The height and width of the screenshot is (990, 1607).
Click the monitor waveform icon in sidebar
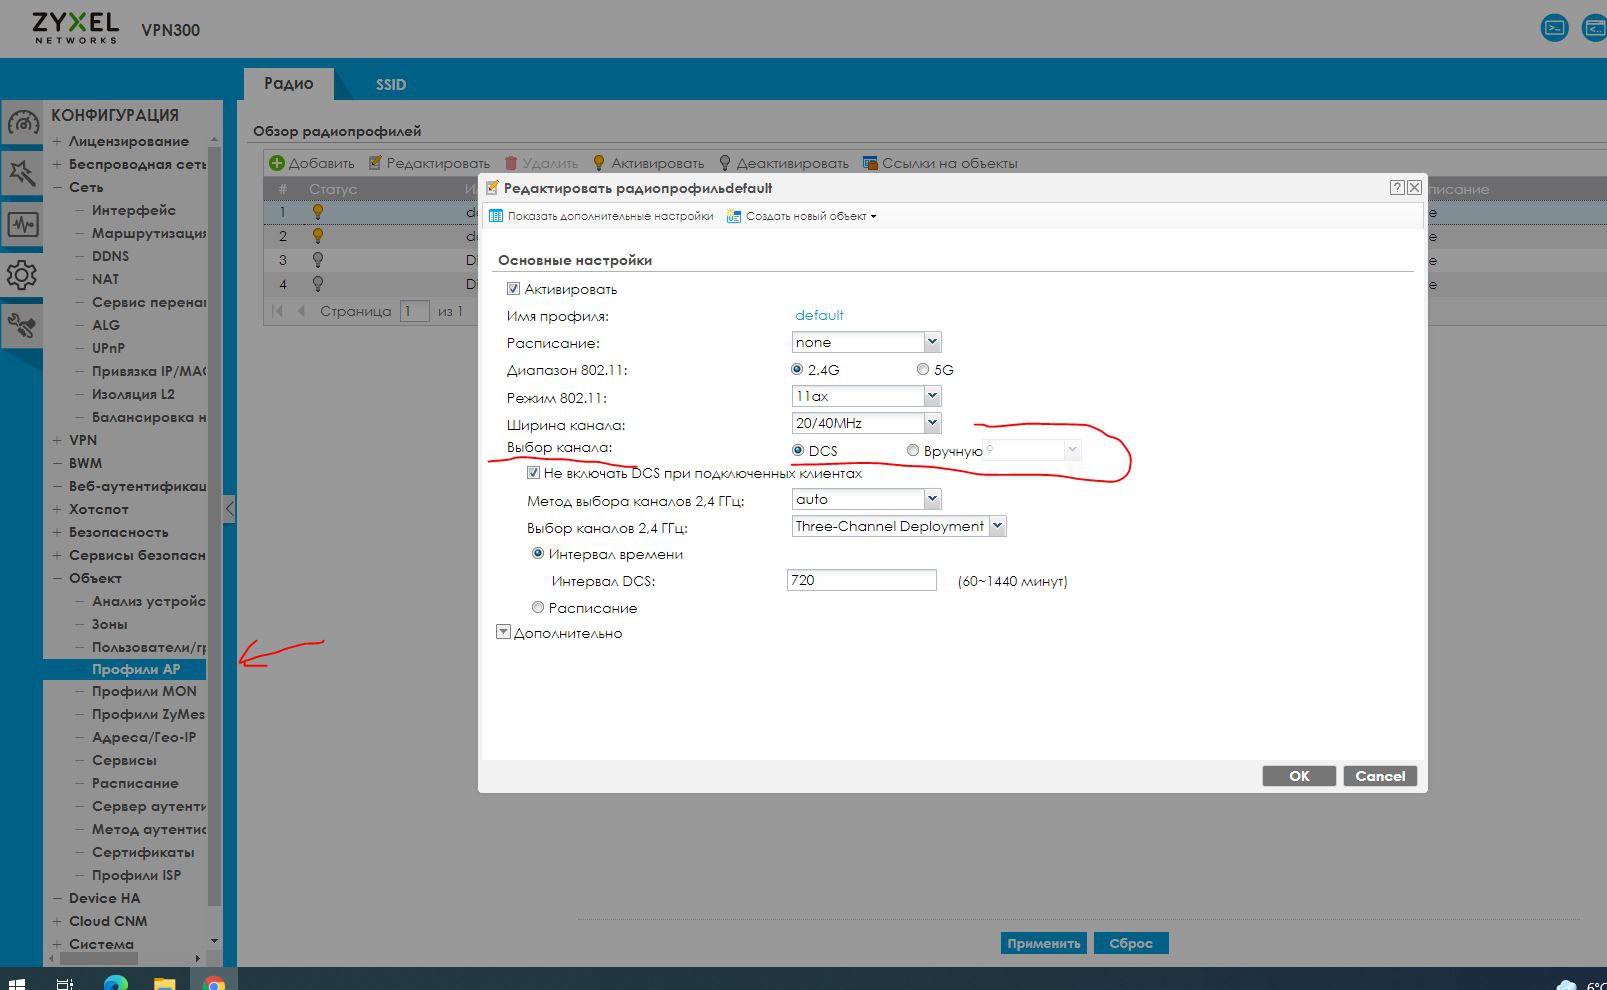click(x=22, y=224)
